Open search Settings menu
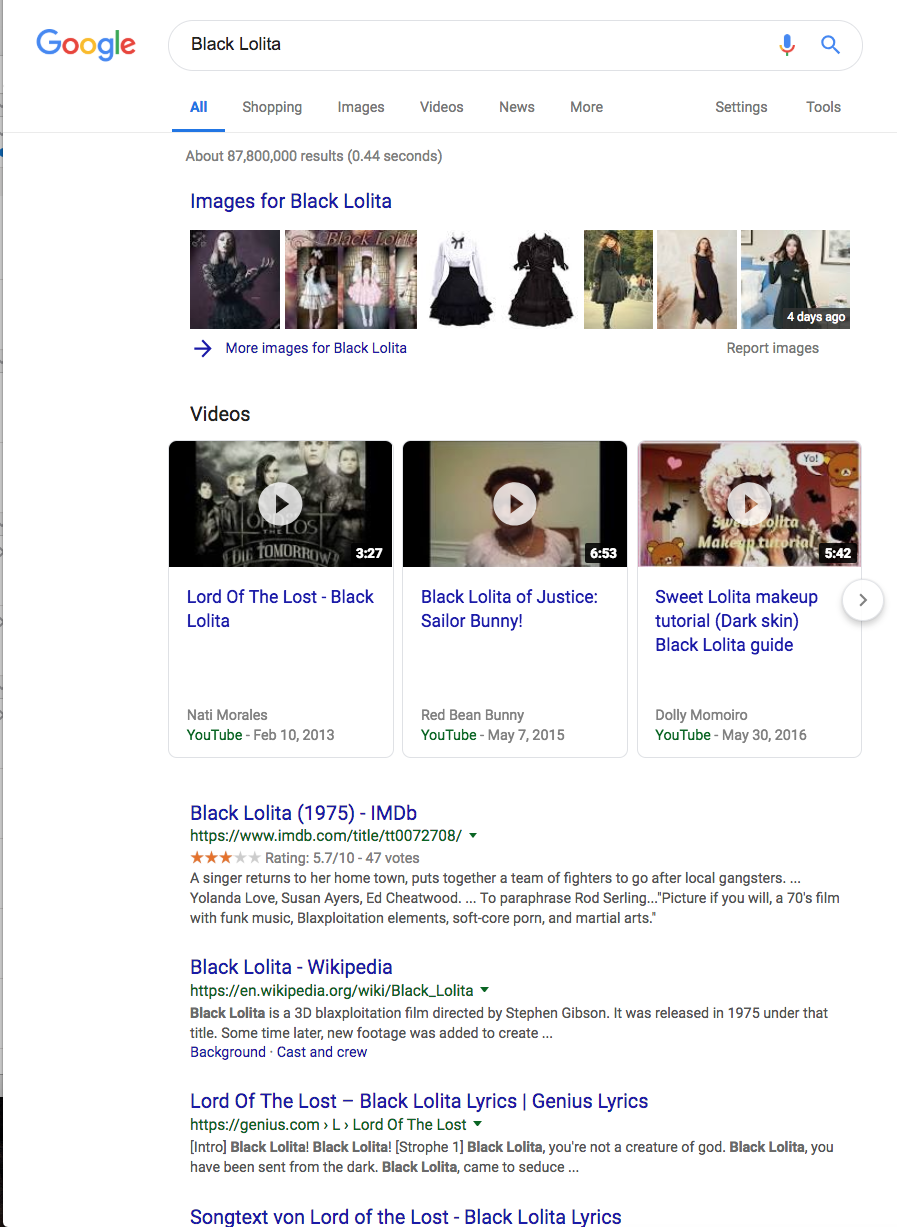The width and height of the screenshot is (897, 1227). (741, 107)
